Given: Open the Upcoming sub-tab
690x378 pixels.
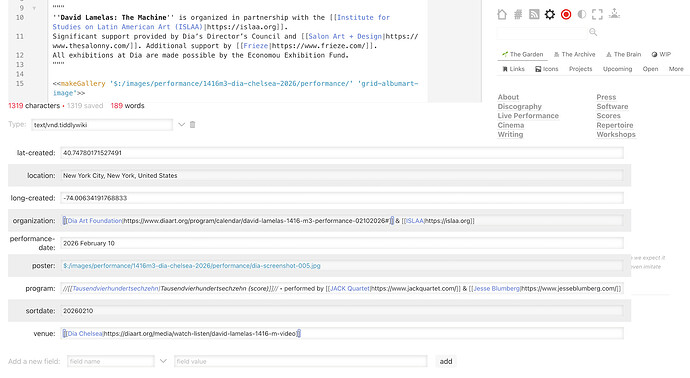Looking at the screenshot, I should point(617,69).
